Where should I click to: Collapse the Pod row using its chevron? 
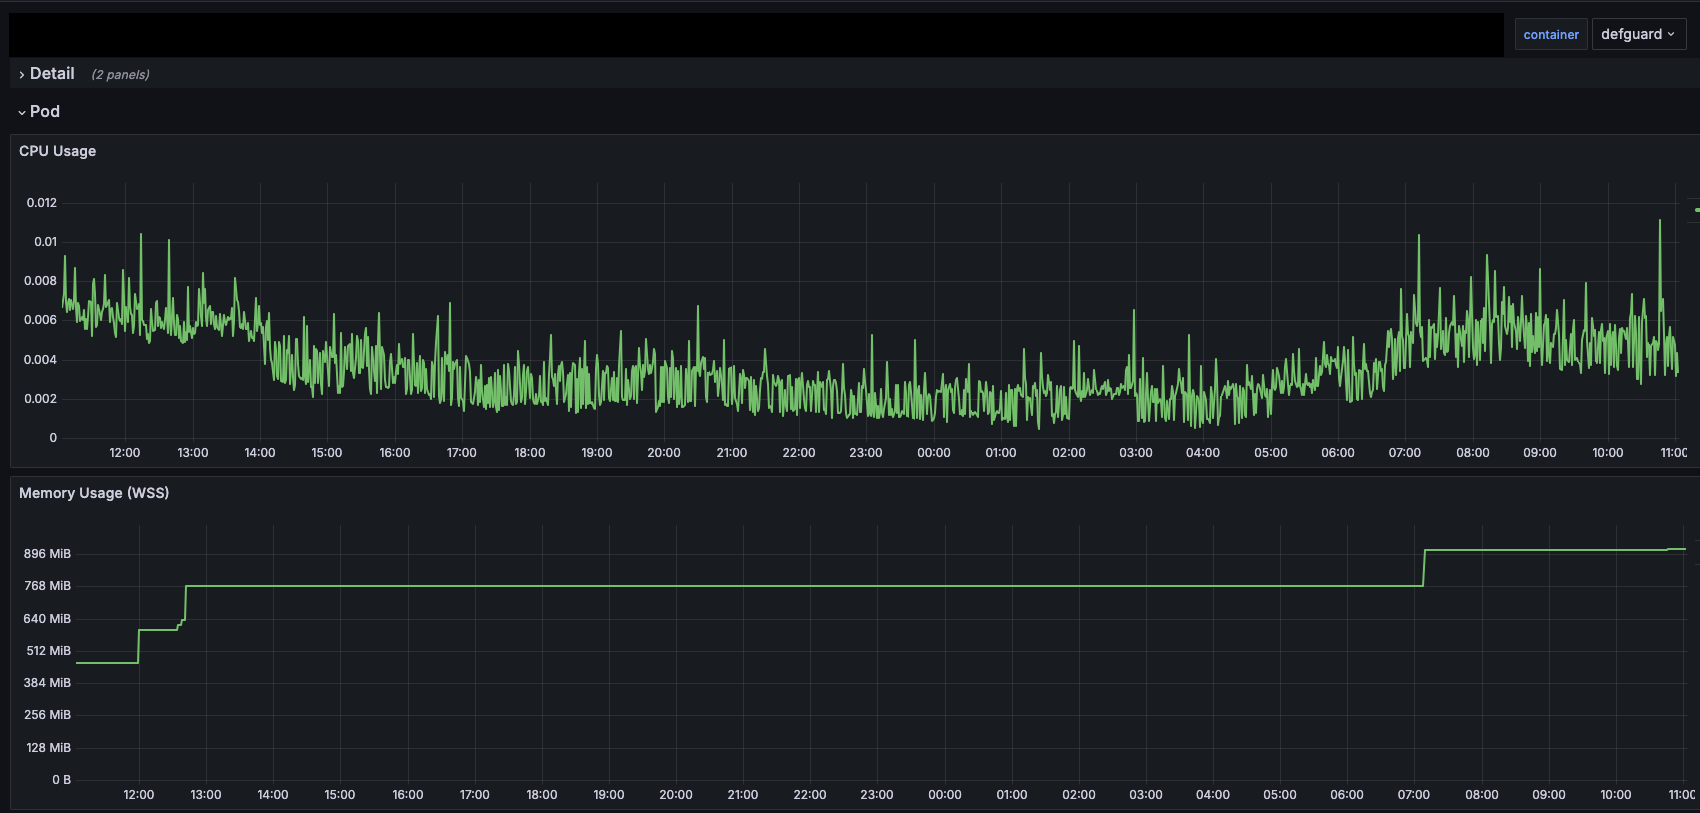click(x=22, y=113)
